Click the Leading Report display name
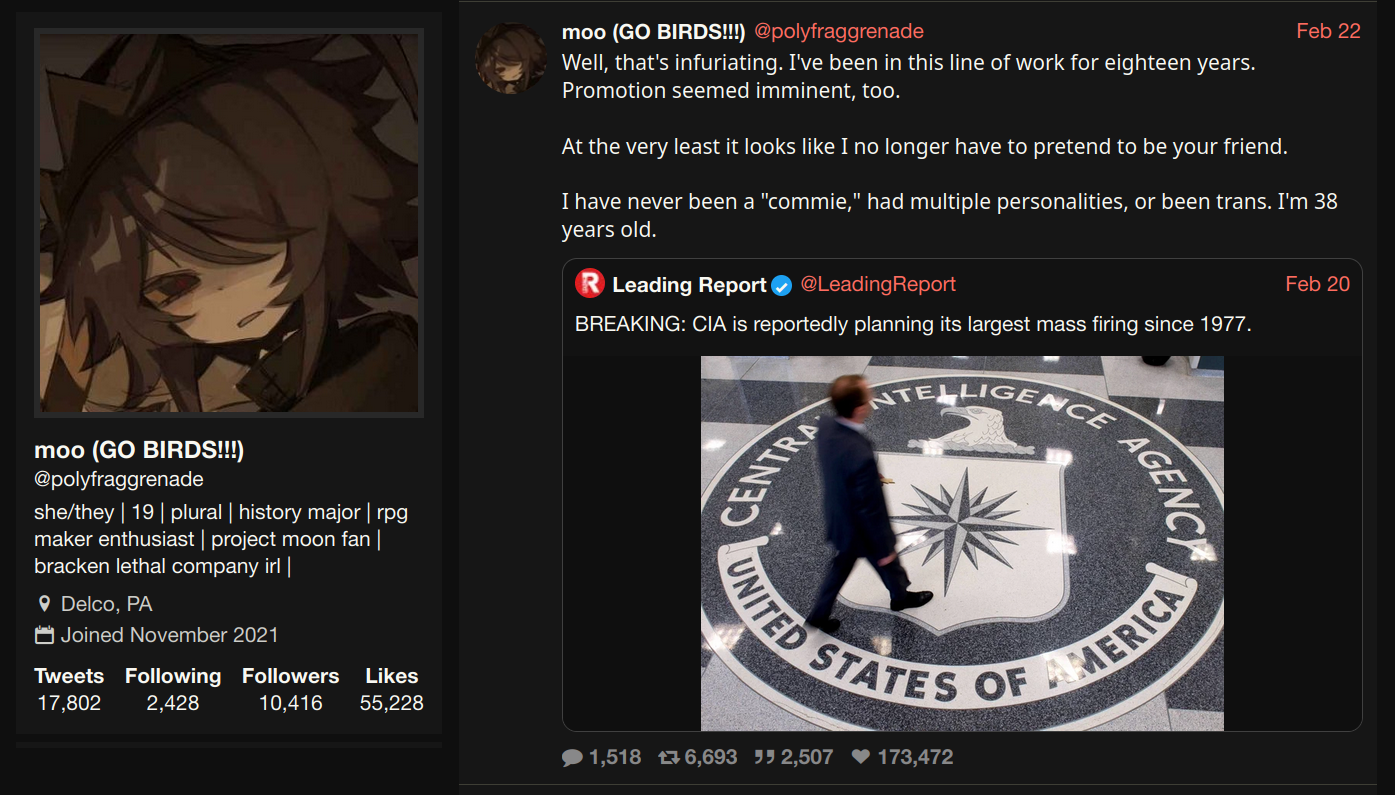 point(689,285)
